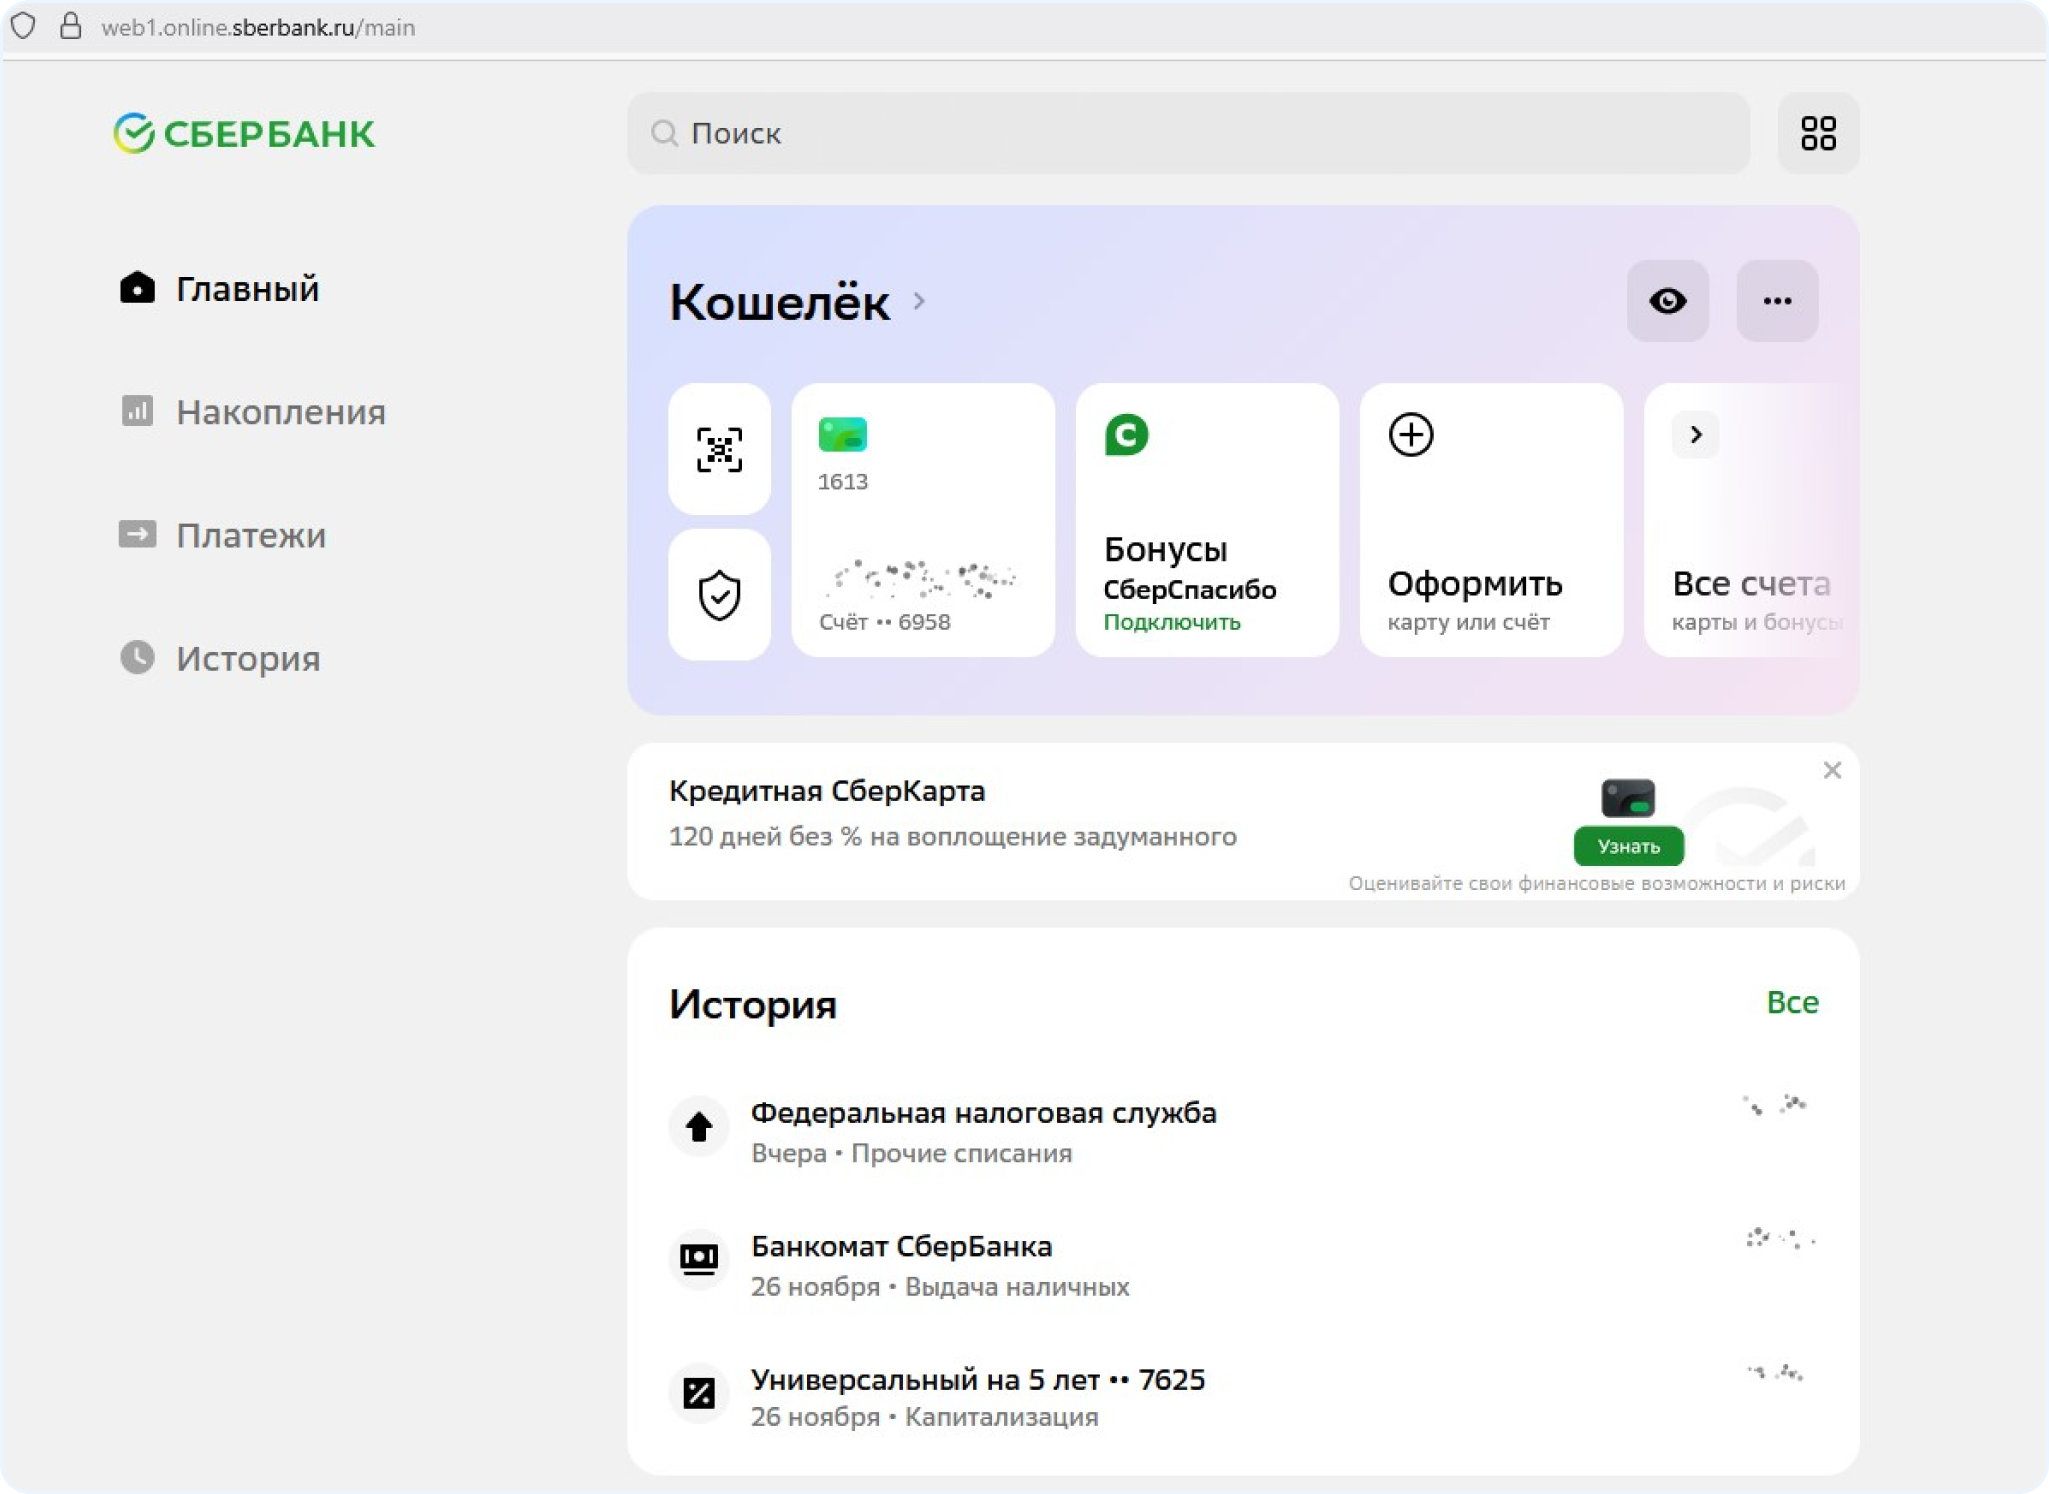Click the Все link in История

pos(1791,1002)
